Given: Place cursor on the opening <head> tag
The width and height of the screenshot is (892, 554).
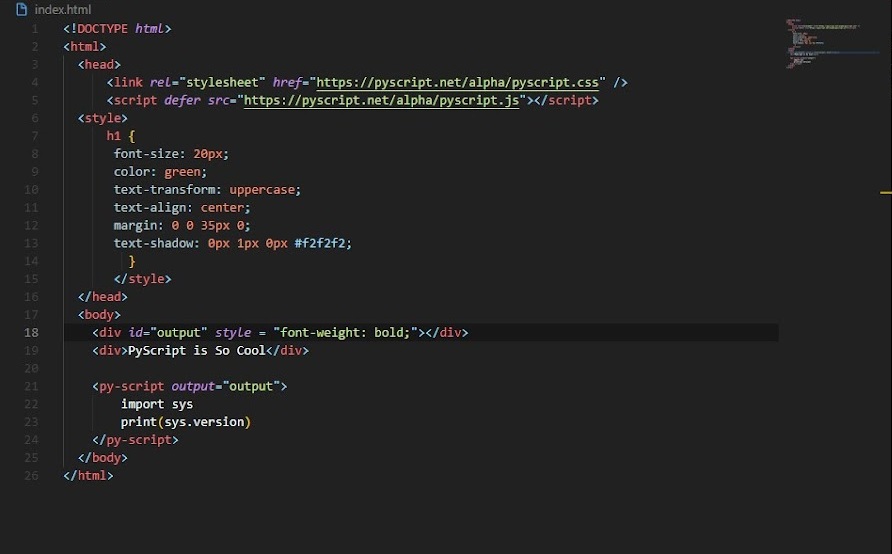Looking at the screenshot, I should click(x=100, y=65).
